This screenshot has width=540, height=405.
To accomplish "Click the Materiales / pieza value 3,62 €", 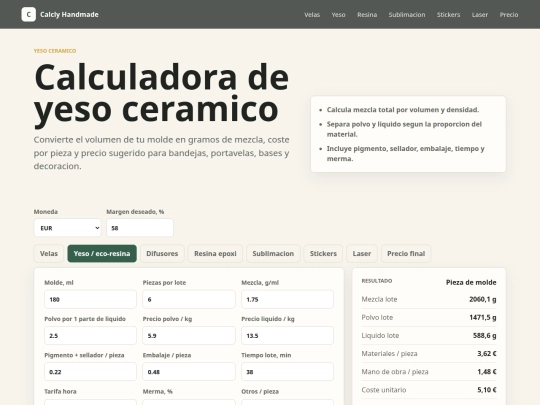I will [x=487, y=354].
